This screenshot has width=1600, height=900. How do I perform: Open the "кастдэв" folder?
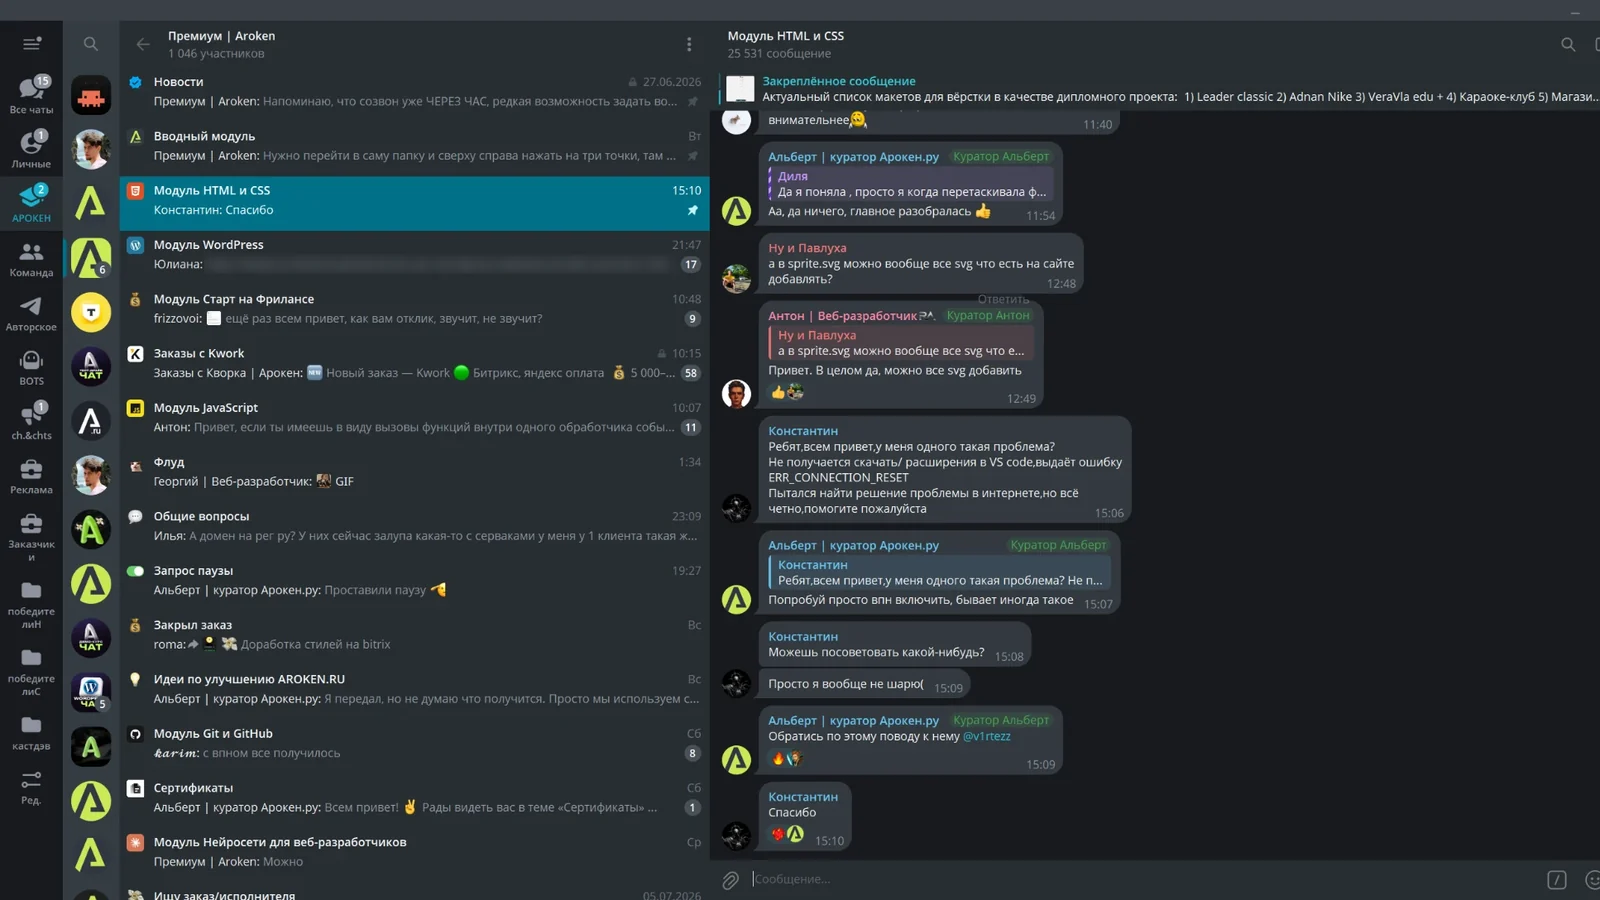click(x=32, y=731)
